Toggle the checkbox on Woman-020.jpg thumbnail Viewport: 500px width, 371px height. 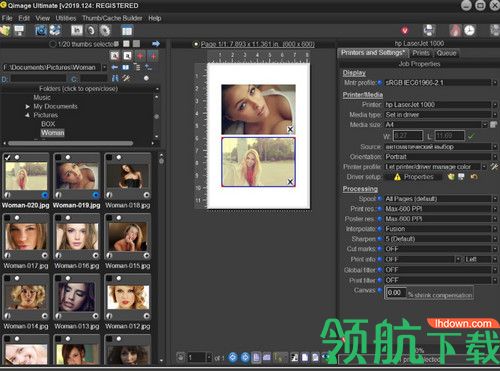pyautogui.click(x=7, y=157)
